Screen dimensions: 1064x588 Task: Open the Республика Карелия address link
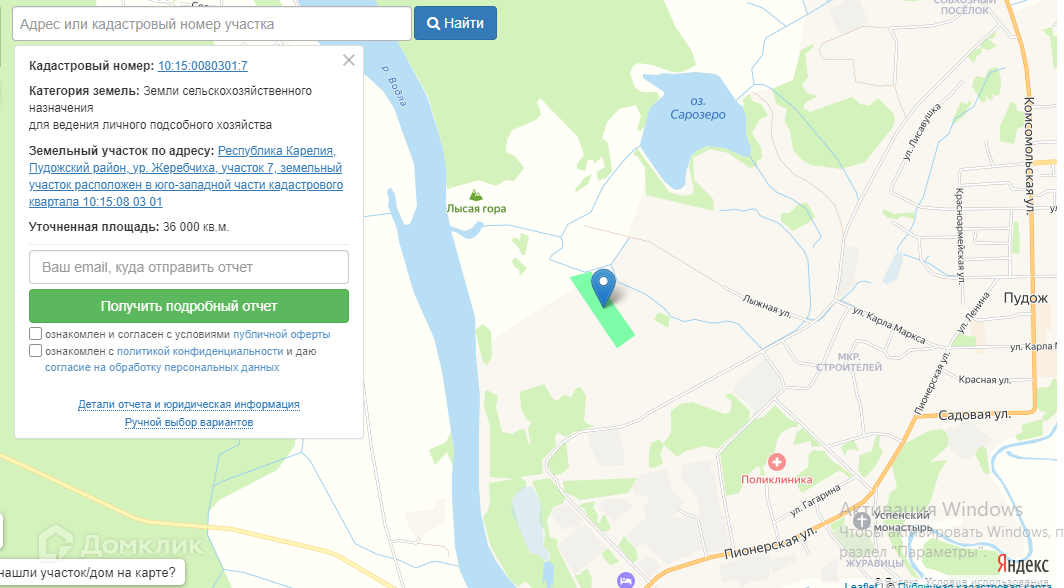(277, 150)
